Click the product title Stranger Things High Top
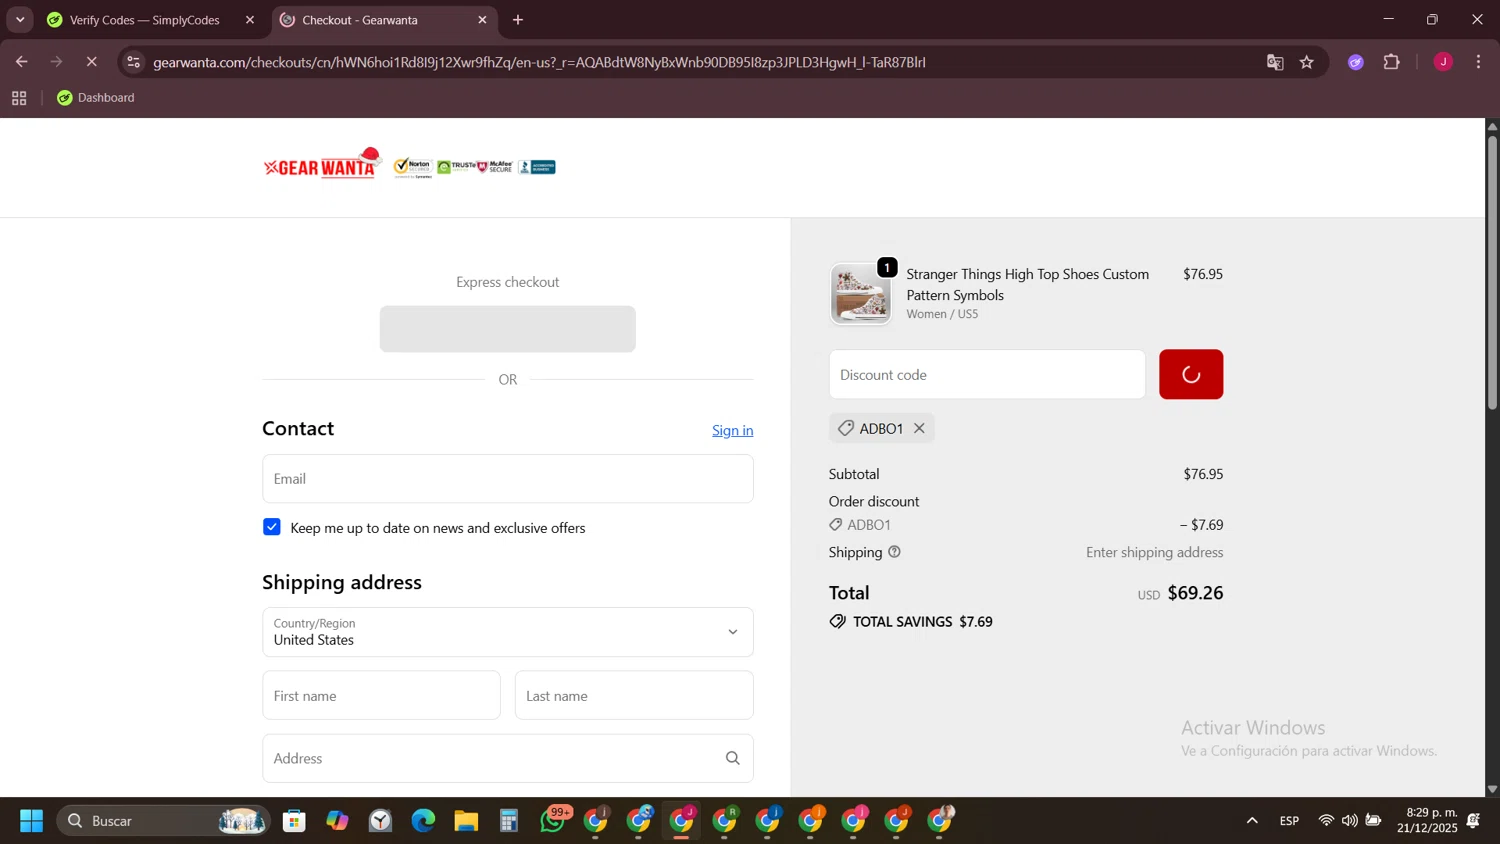 1027,284
